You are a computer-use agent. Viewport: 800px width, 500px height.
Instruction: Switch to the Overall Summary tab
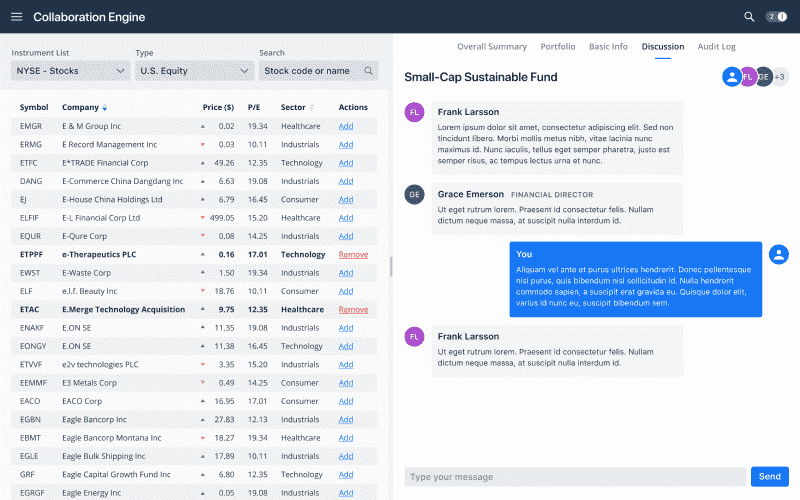pos(491,47)
